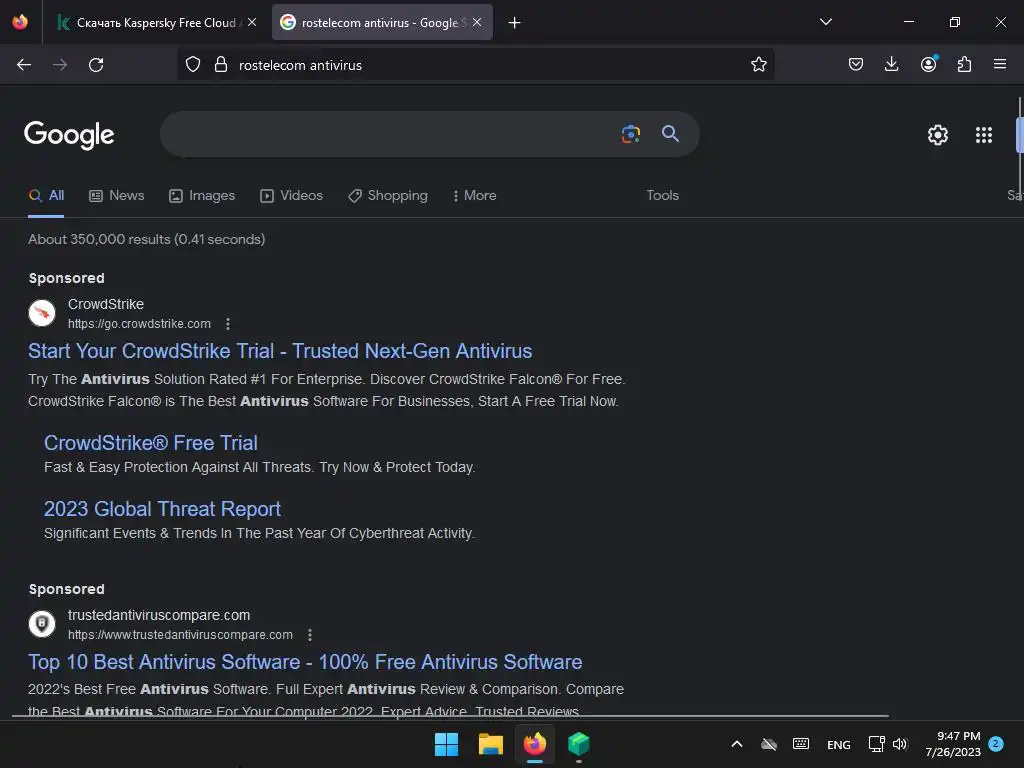Screen dimensions: 1024x768
Task: Bookmark this page with the star
Action: tap(758, 65)
